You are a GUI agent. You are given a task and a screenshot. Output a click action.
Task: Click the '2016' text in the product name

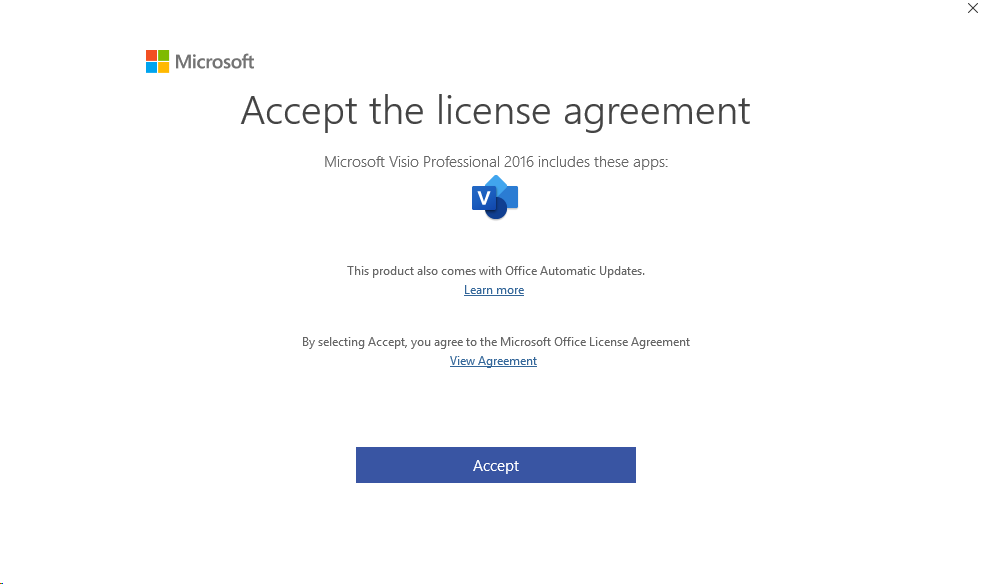tap(519, 162)
